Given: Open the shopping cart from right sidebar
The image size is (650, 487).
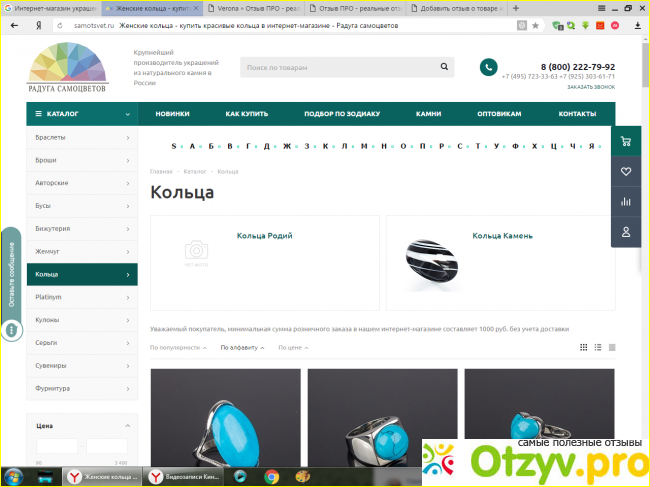Looking at the screenshot, I should point(626,141).
